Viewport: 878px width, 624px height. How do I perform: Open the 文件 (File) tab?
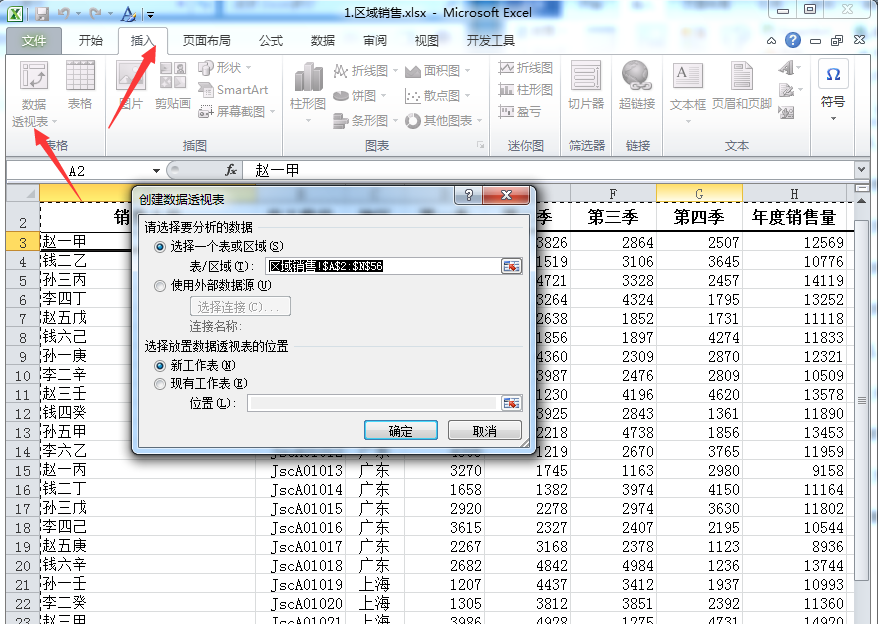(34, 41)
